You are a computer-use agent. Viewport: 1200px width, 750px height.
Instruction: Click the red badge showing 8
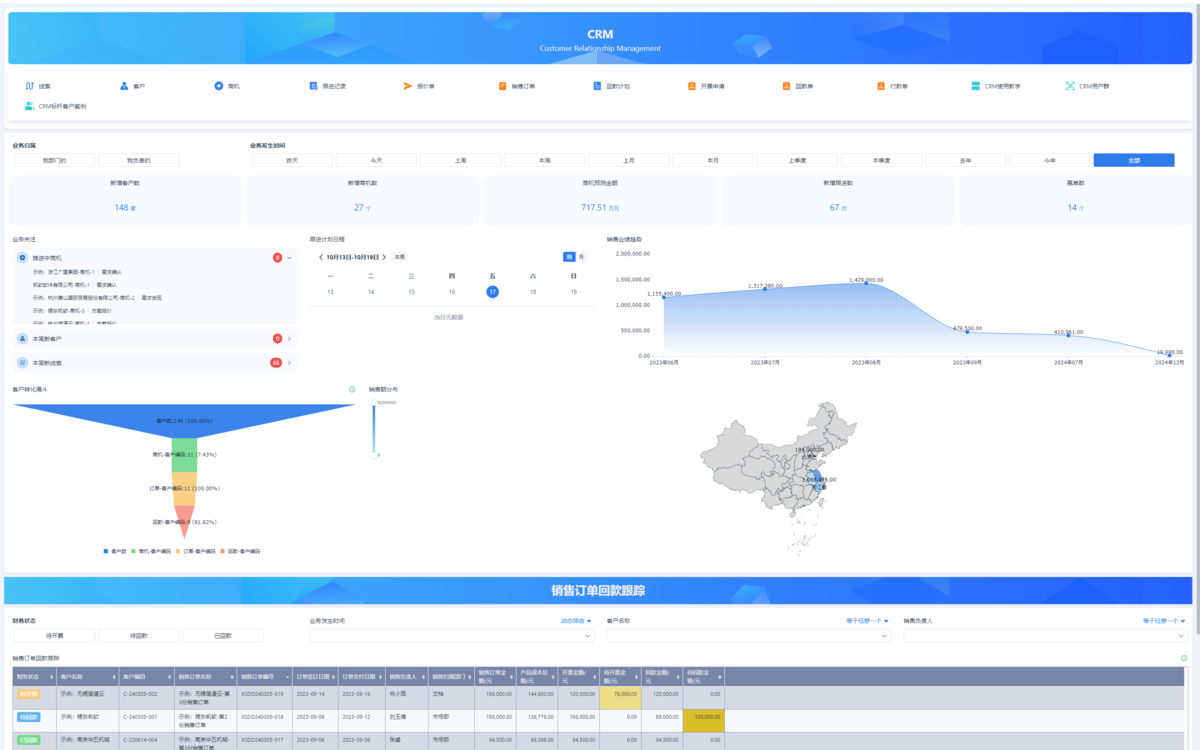pyautogui.click(x=277, y=258)
